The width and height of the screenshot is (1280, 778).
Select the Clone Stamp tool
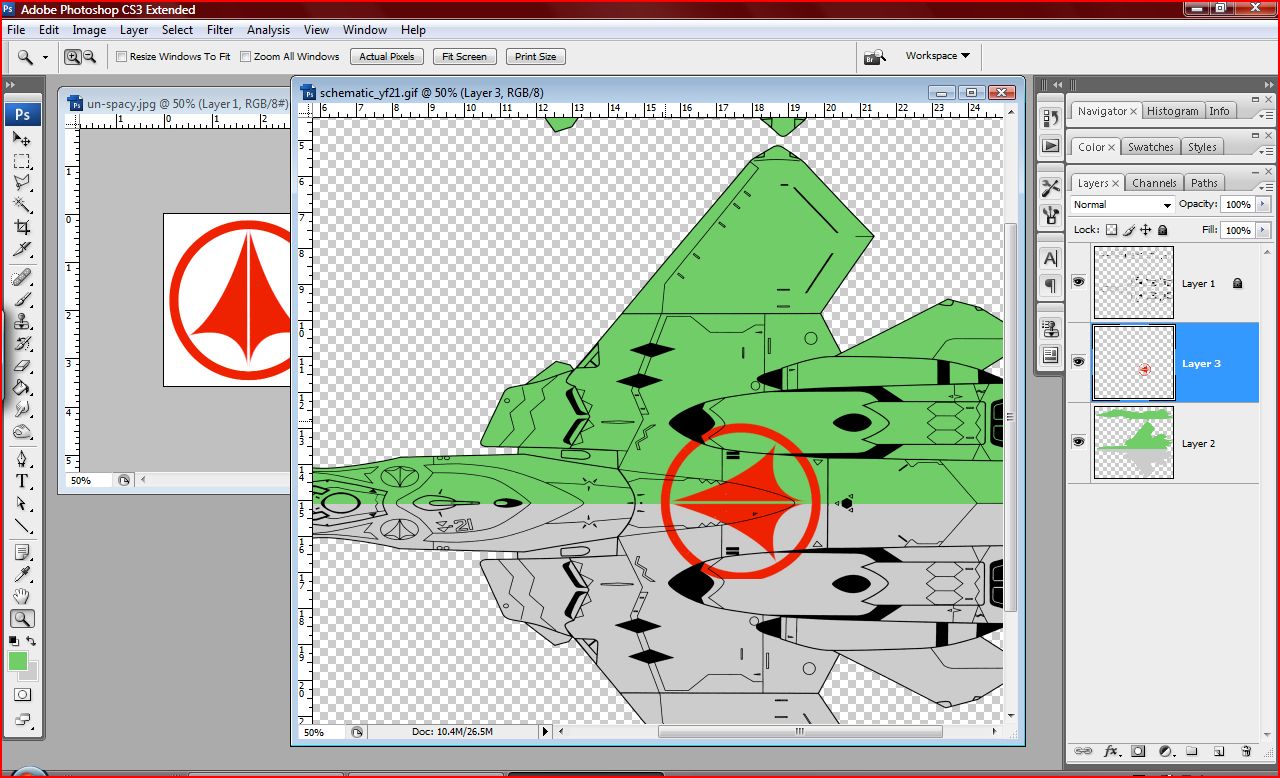pos(21,321)
